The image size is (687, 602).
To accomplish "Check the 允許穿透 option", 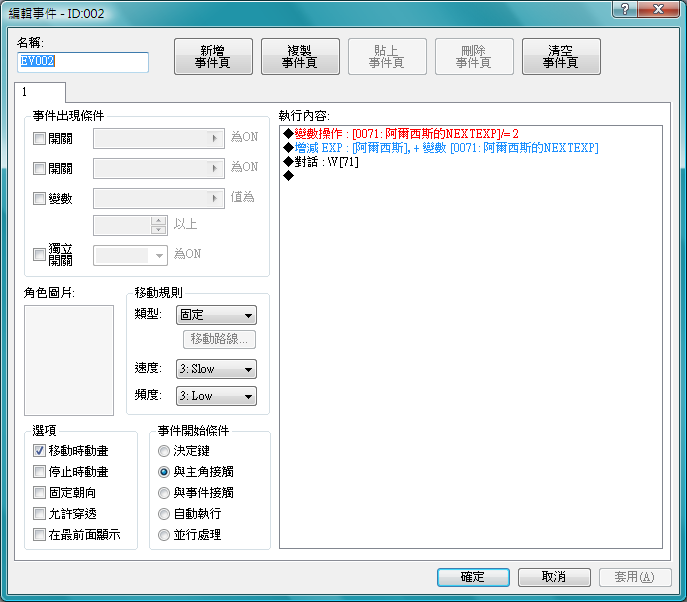I will click(x=39, y=513).
